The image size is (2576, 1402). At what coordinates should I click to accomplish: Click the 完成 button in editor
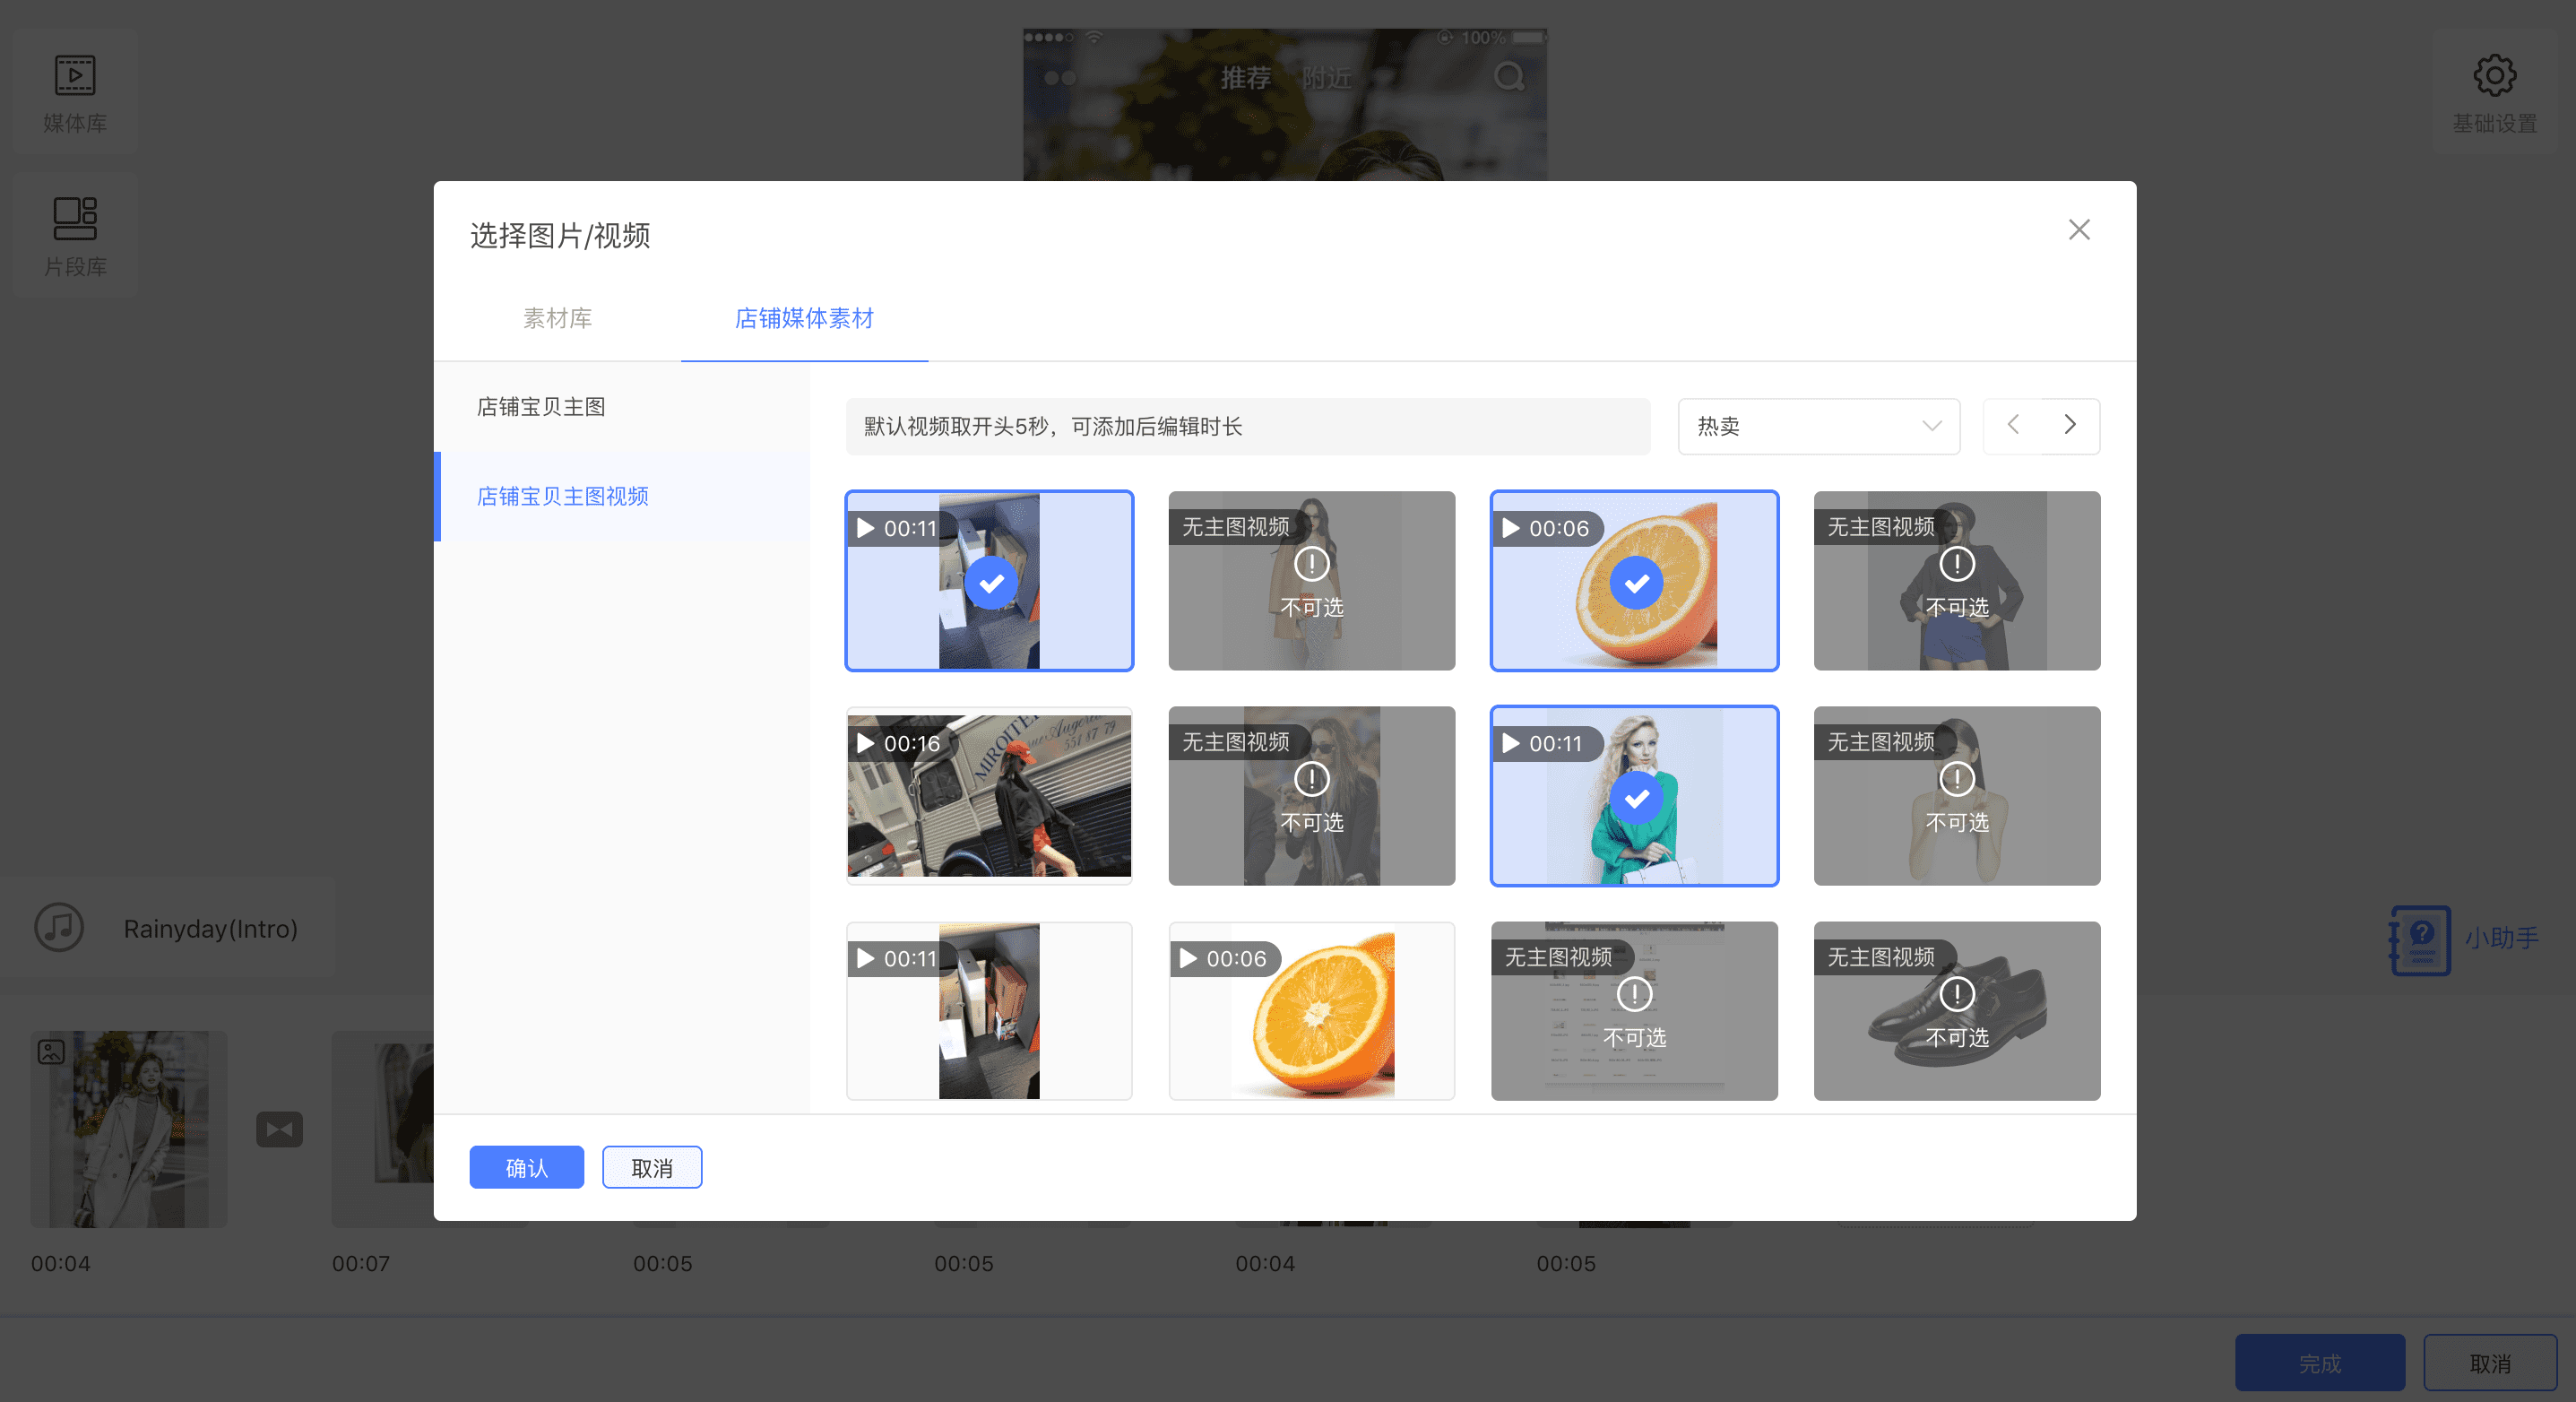click(2320, 1363)
